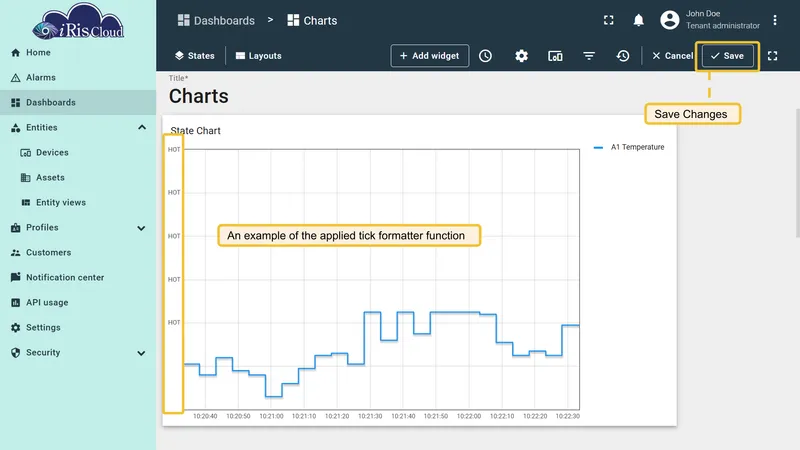
Task: Open version history icon
Action: tap(622, 56)
